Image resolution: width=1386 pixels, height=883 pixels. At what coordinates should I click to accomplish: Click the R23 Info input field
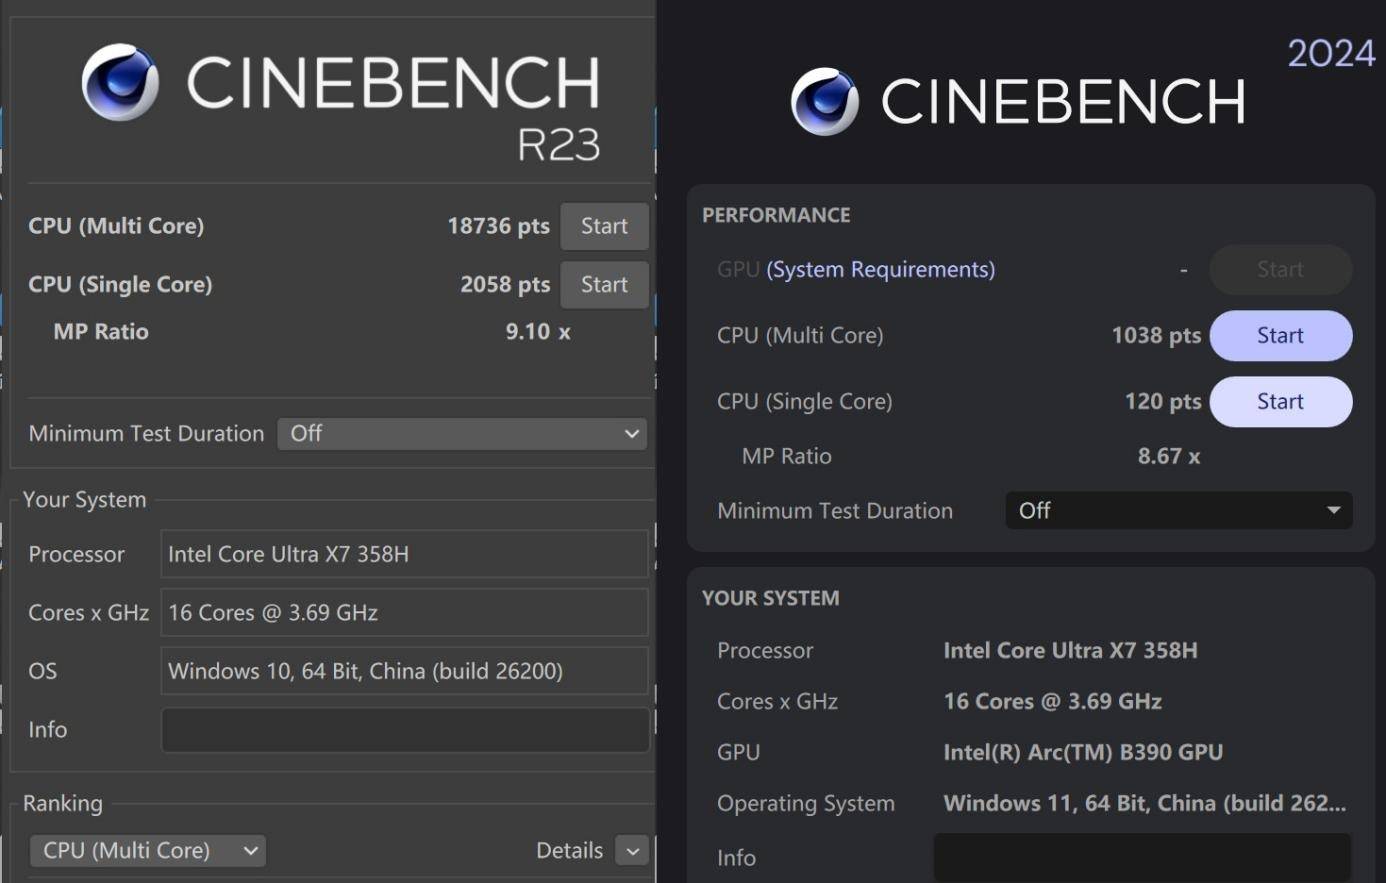pos(405,730)
